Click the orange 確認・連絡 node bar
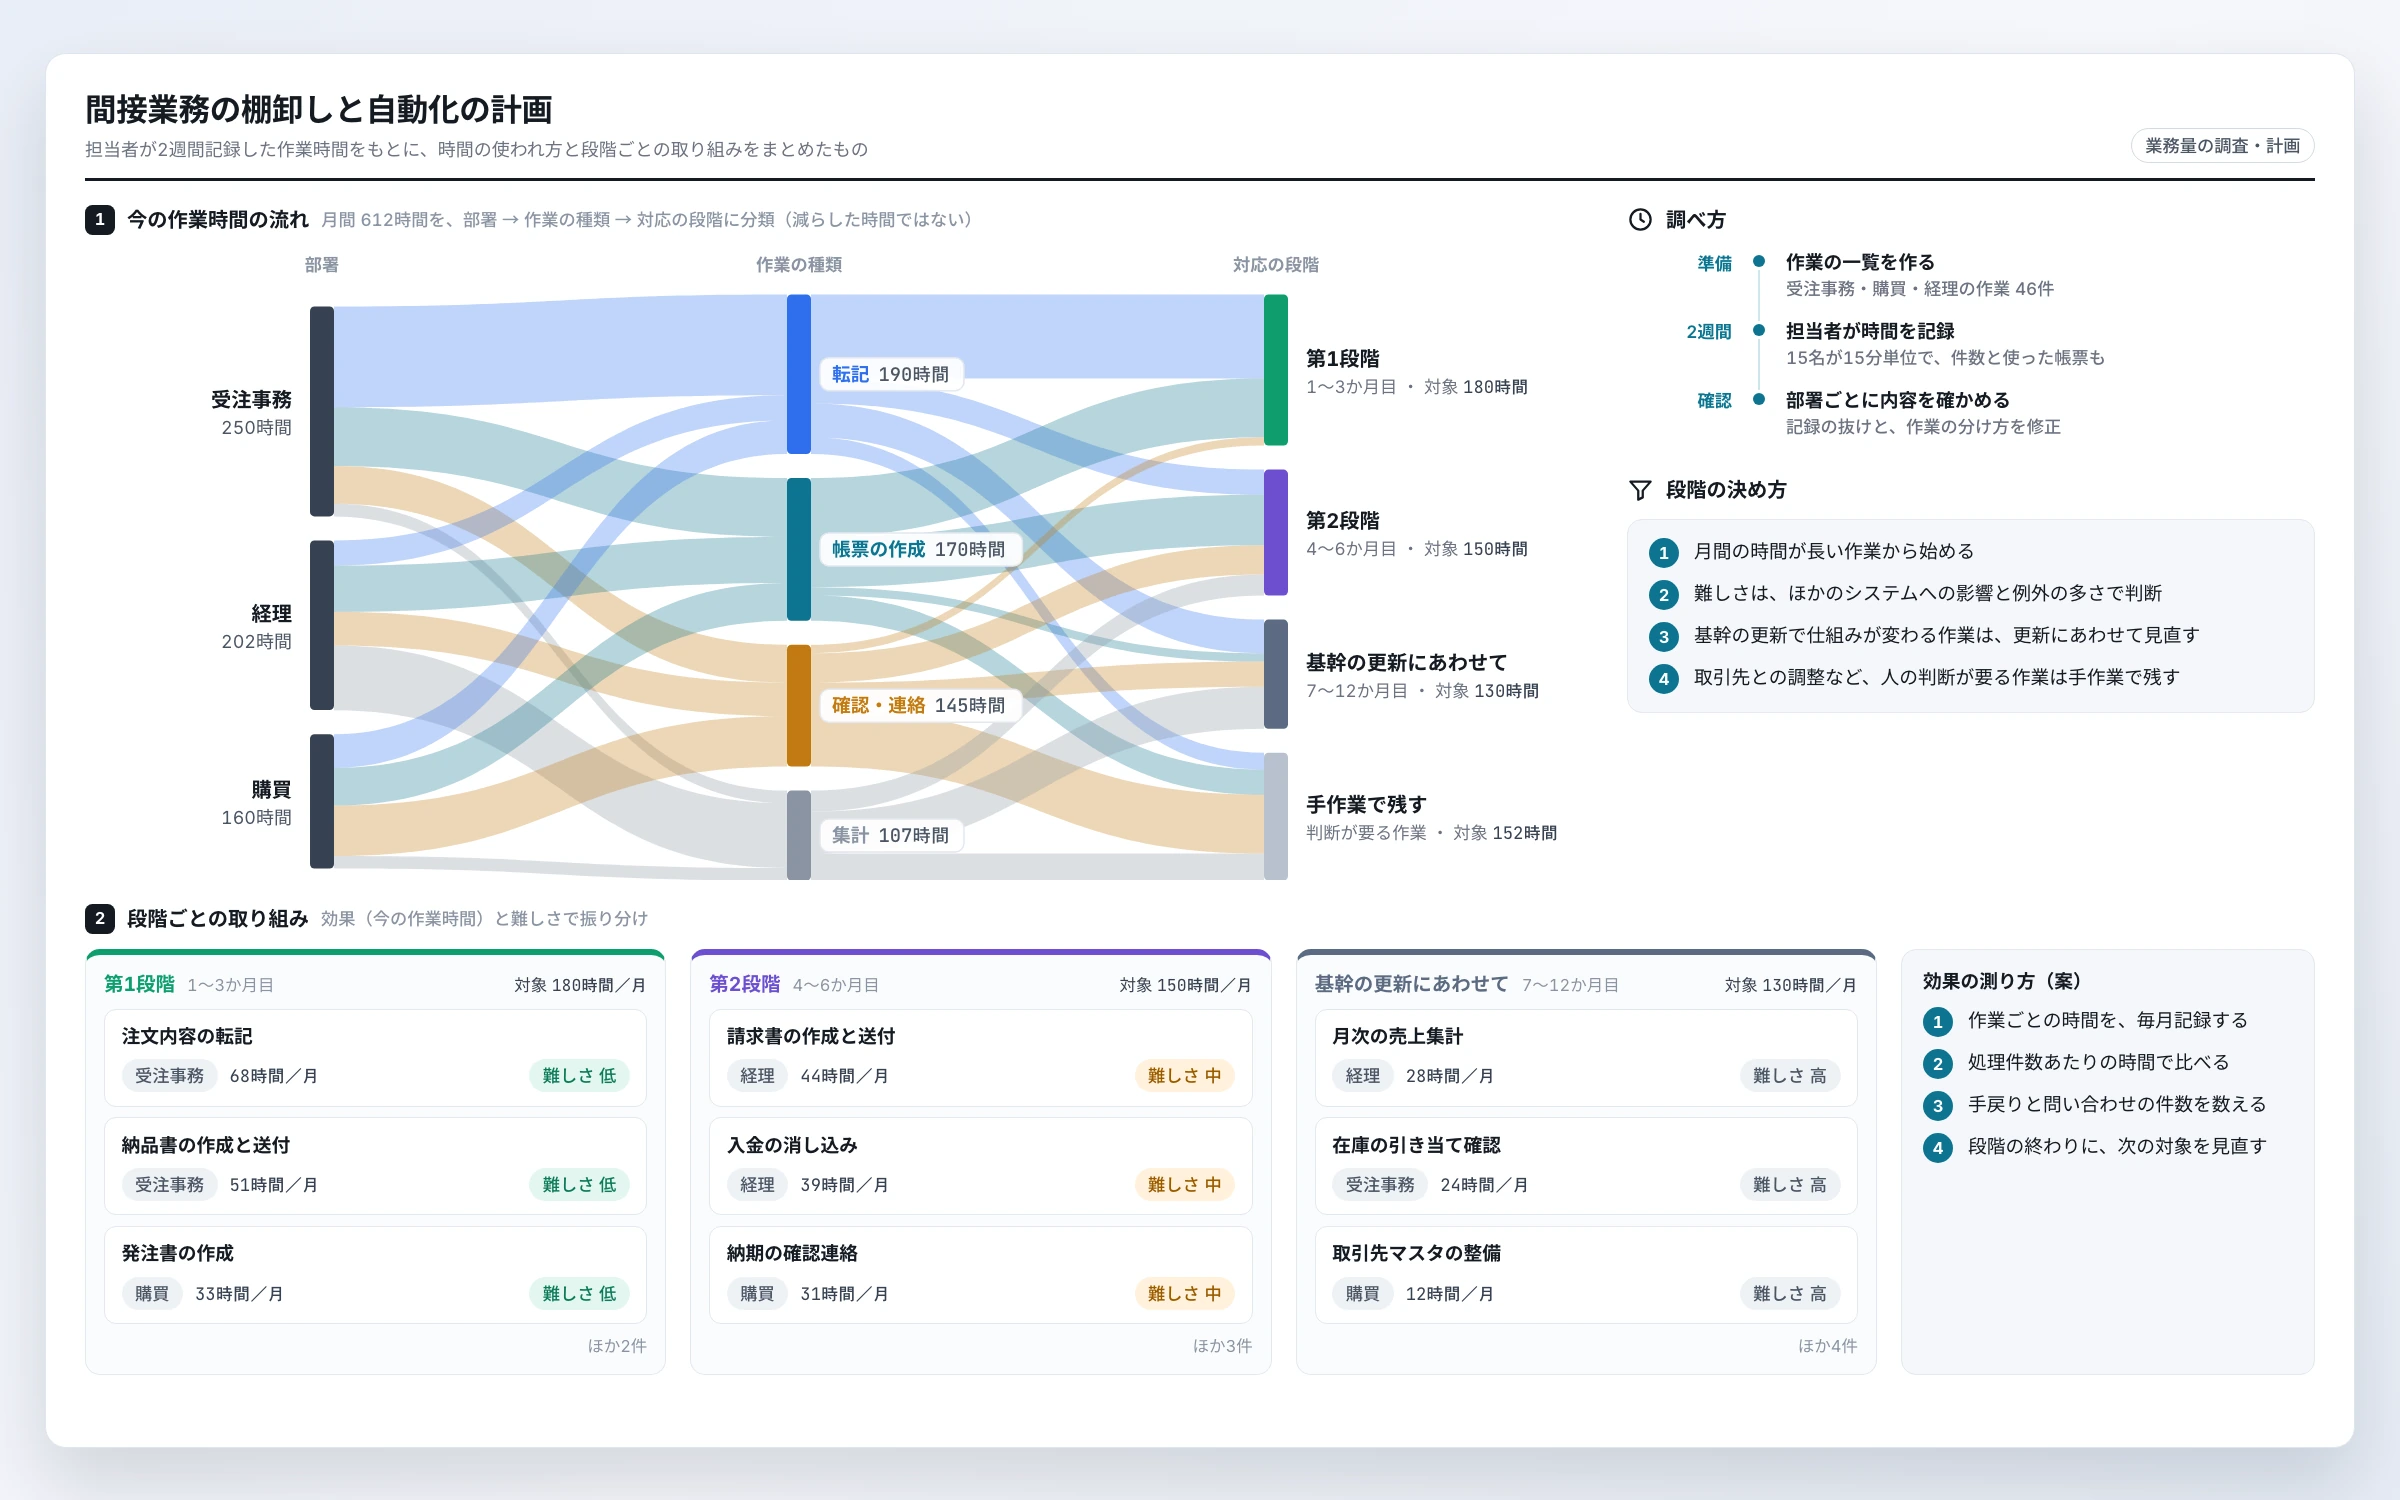The width and height of the screenshot is (2400, 1500). [799, 706]
